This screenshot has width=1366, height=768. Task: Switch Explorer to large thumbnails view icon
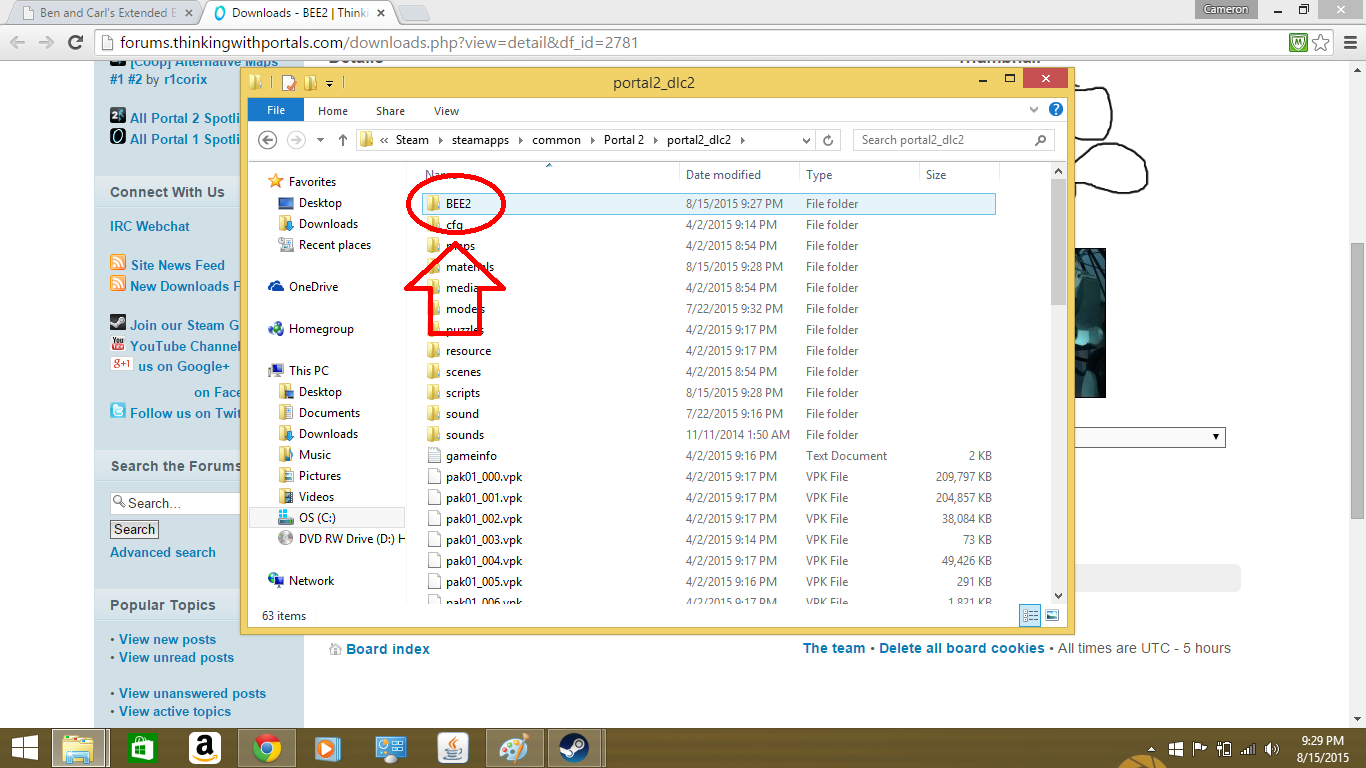coord(1052,616)
